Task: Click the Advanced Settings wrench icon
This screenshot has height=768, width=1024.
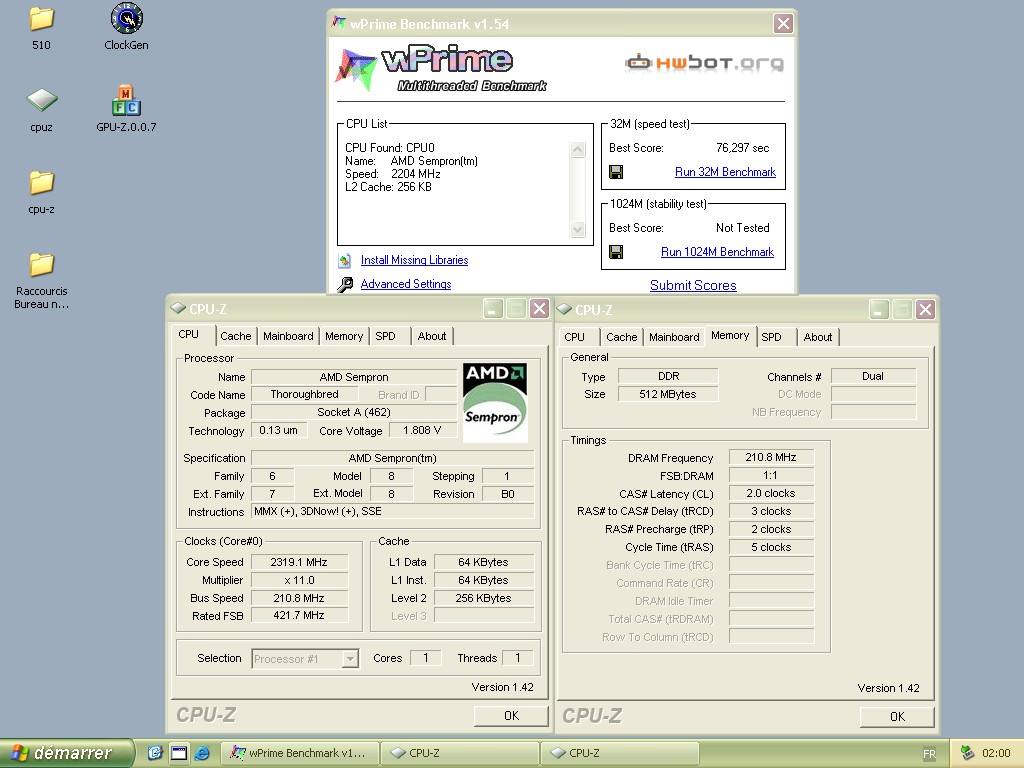Action: [345, 285]
